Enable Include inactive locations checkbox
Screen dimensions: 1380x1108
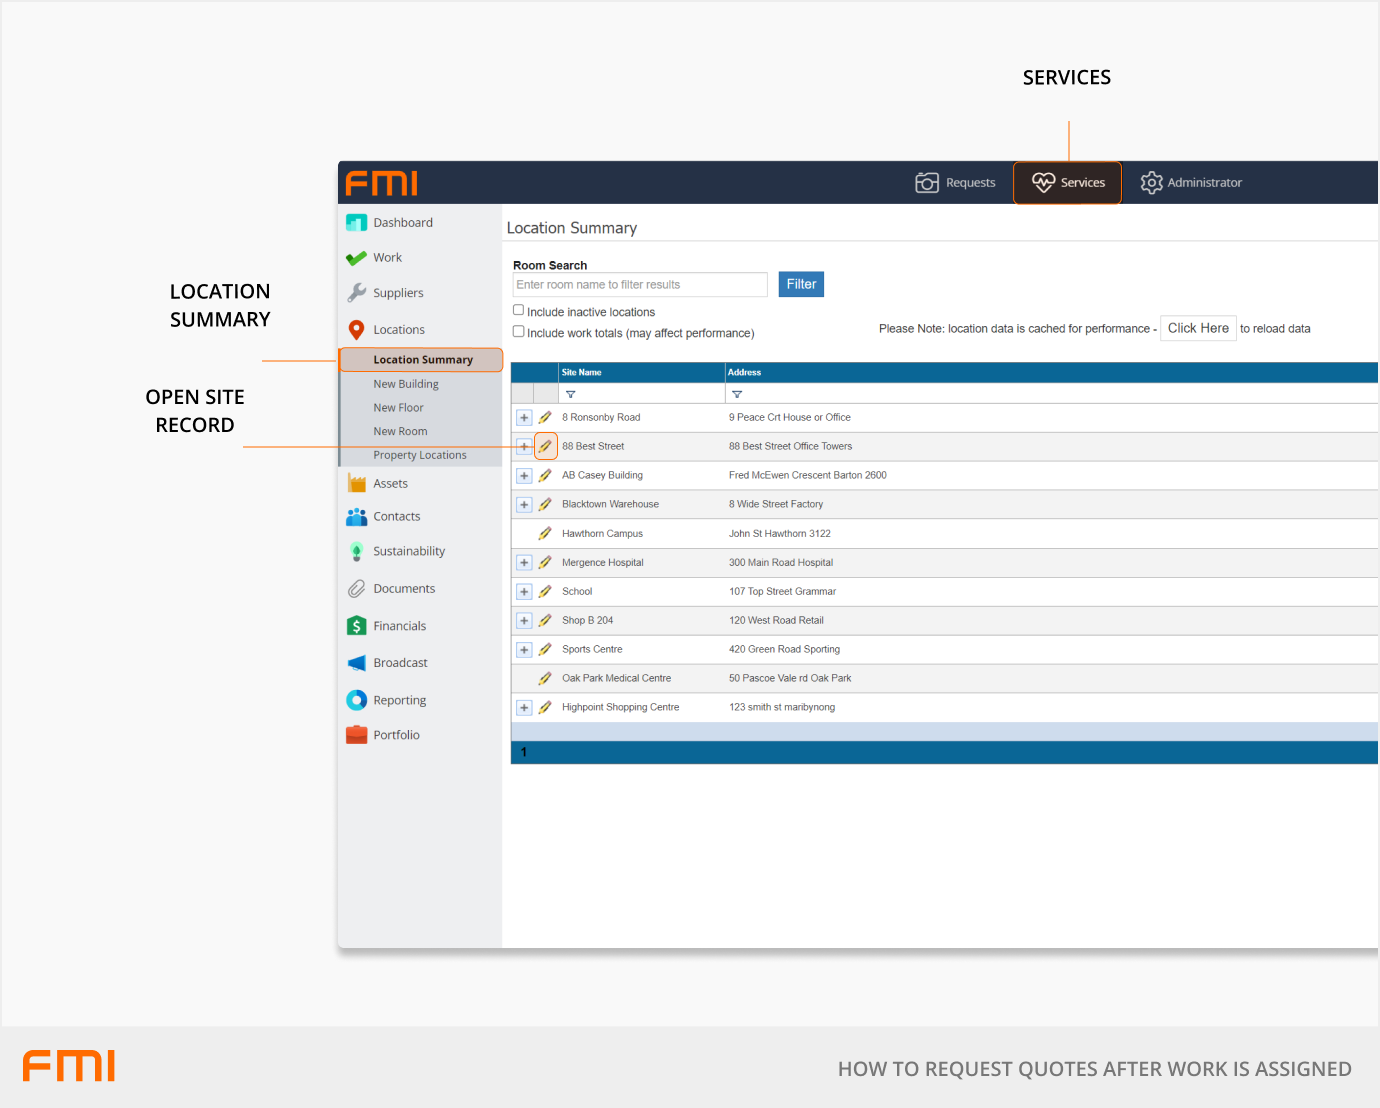519,311
